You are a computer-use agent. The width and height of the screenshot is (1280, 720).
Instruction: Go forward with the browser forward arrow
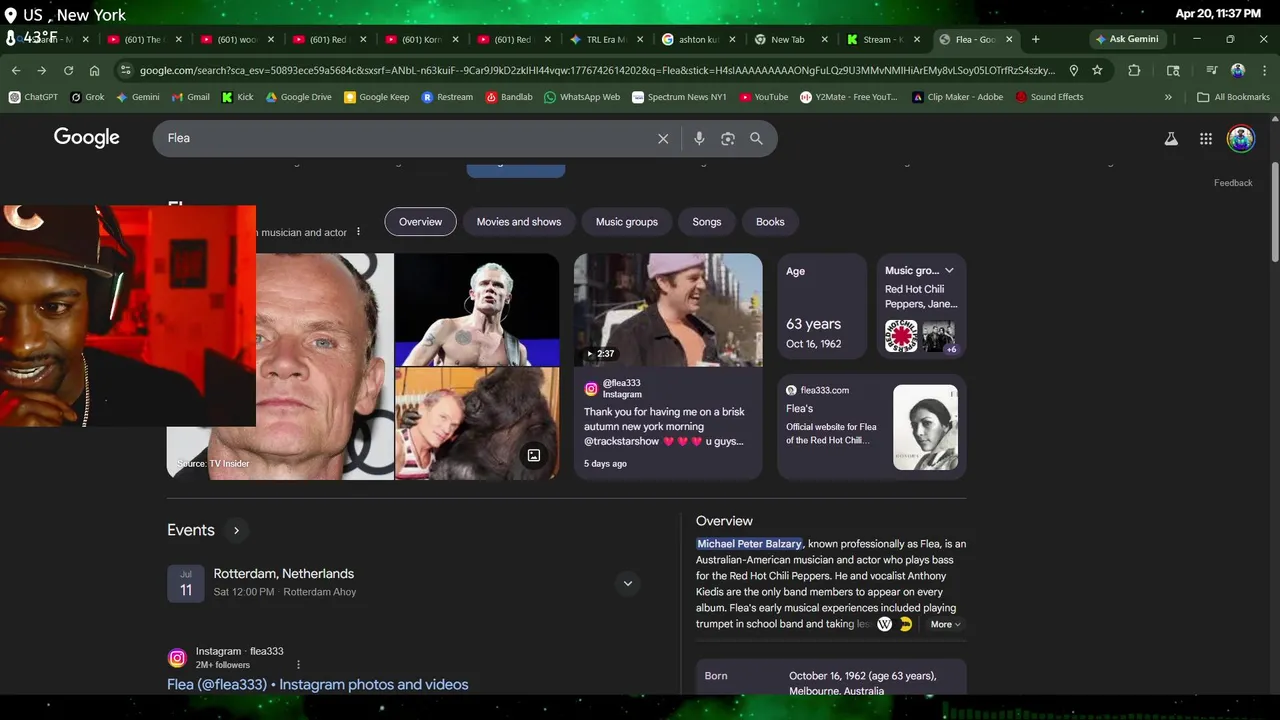[x=41, y=70]
